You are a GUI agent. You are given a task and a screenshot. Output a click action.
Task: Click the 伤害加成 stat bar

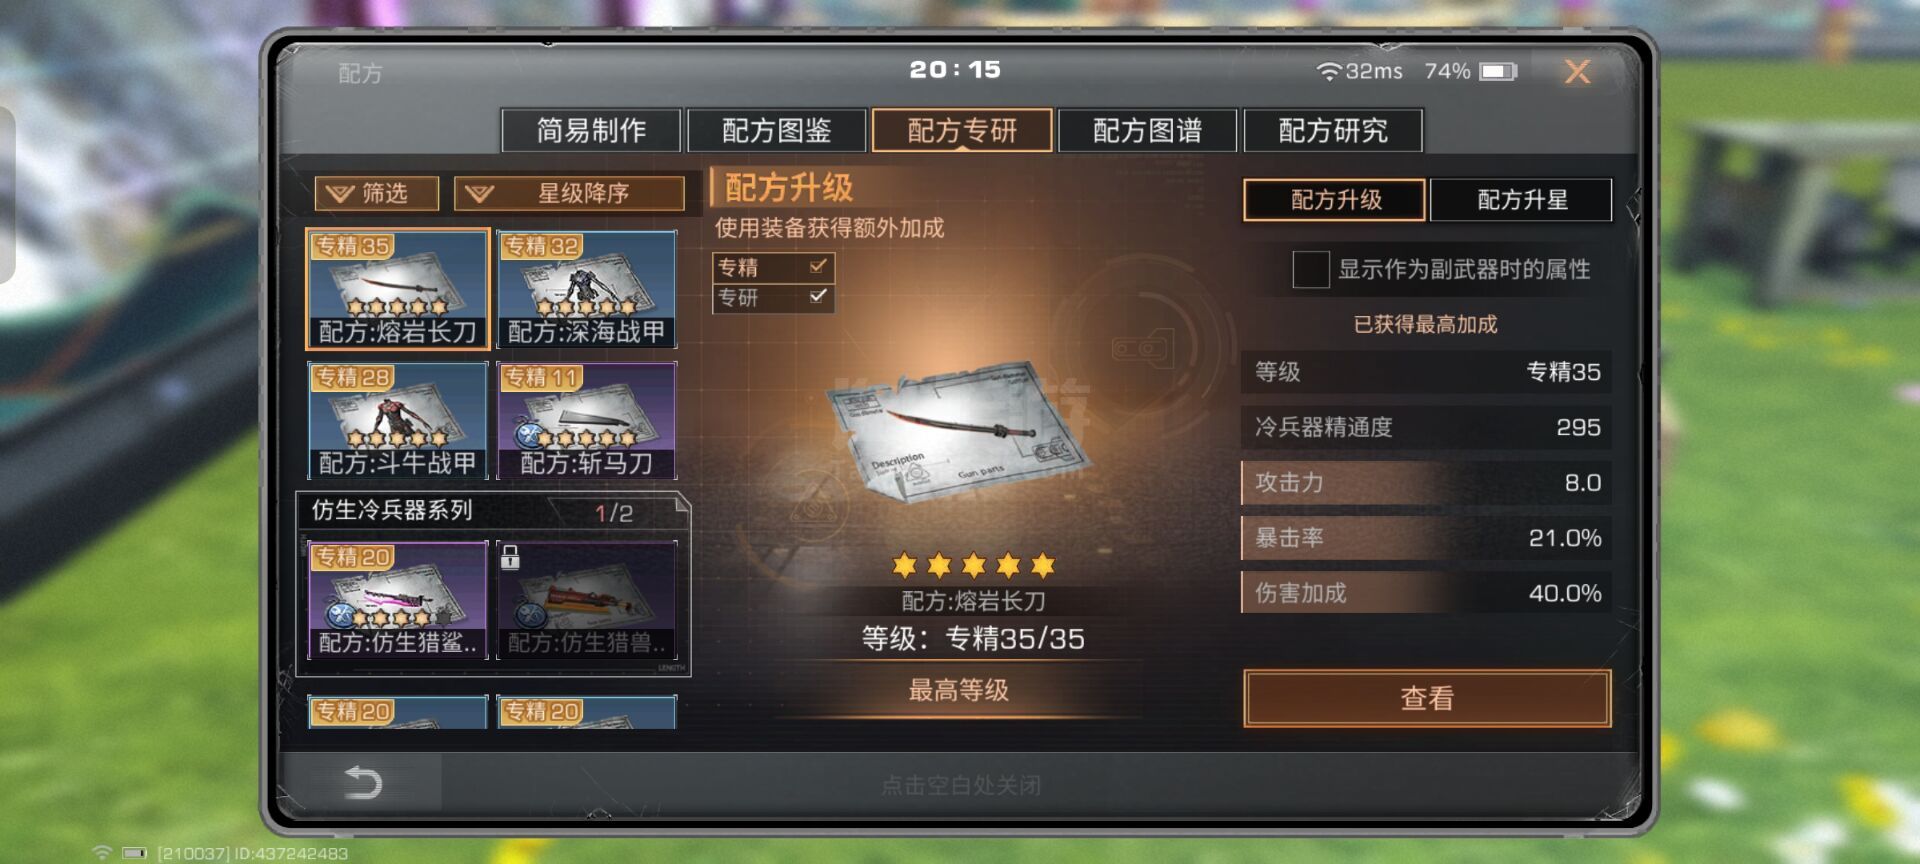coord(1426,593)
